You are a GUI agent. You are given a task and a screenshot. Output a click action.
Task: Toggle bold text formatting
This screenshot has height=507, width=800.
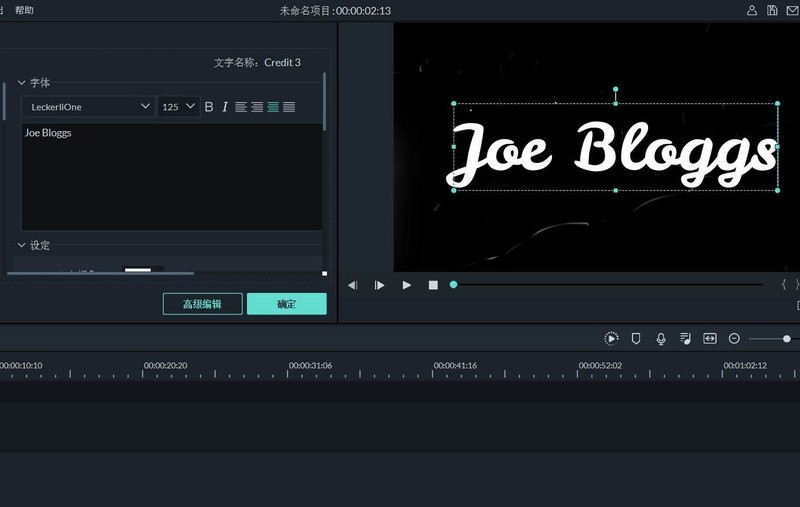click(209, 107)
